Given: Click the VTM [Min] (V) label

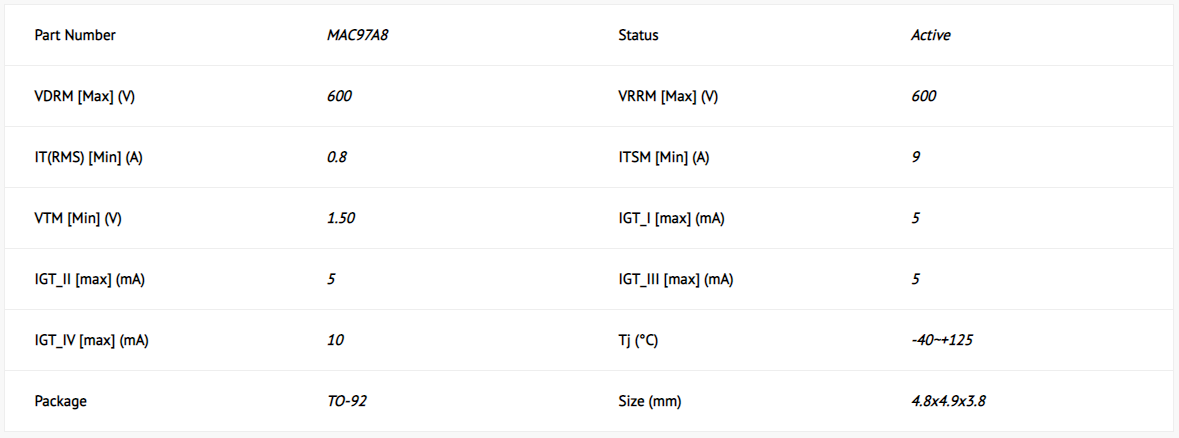Looking at the screenshot, I should pos(78,219).
